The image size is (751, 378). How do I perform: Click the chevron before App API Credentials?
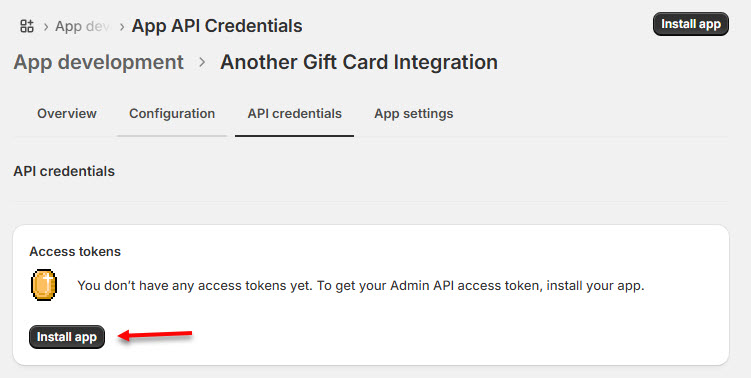pos(122,26)
